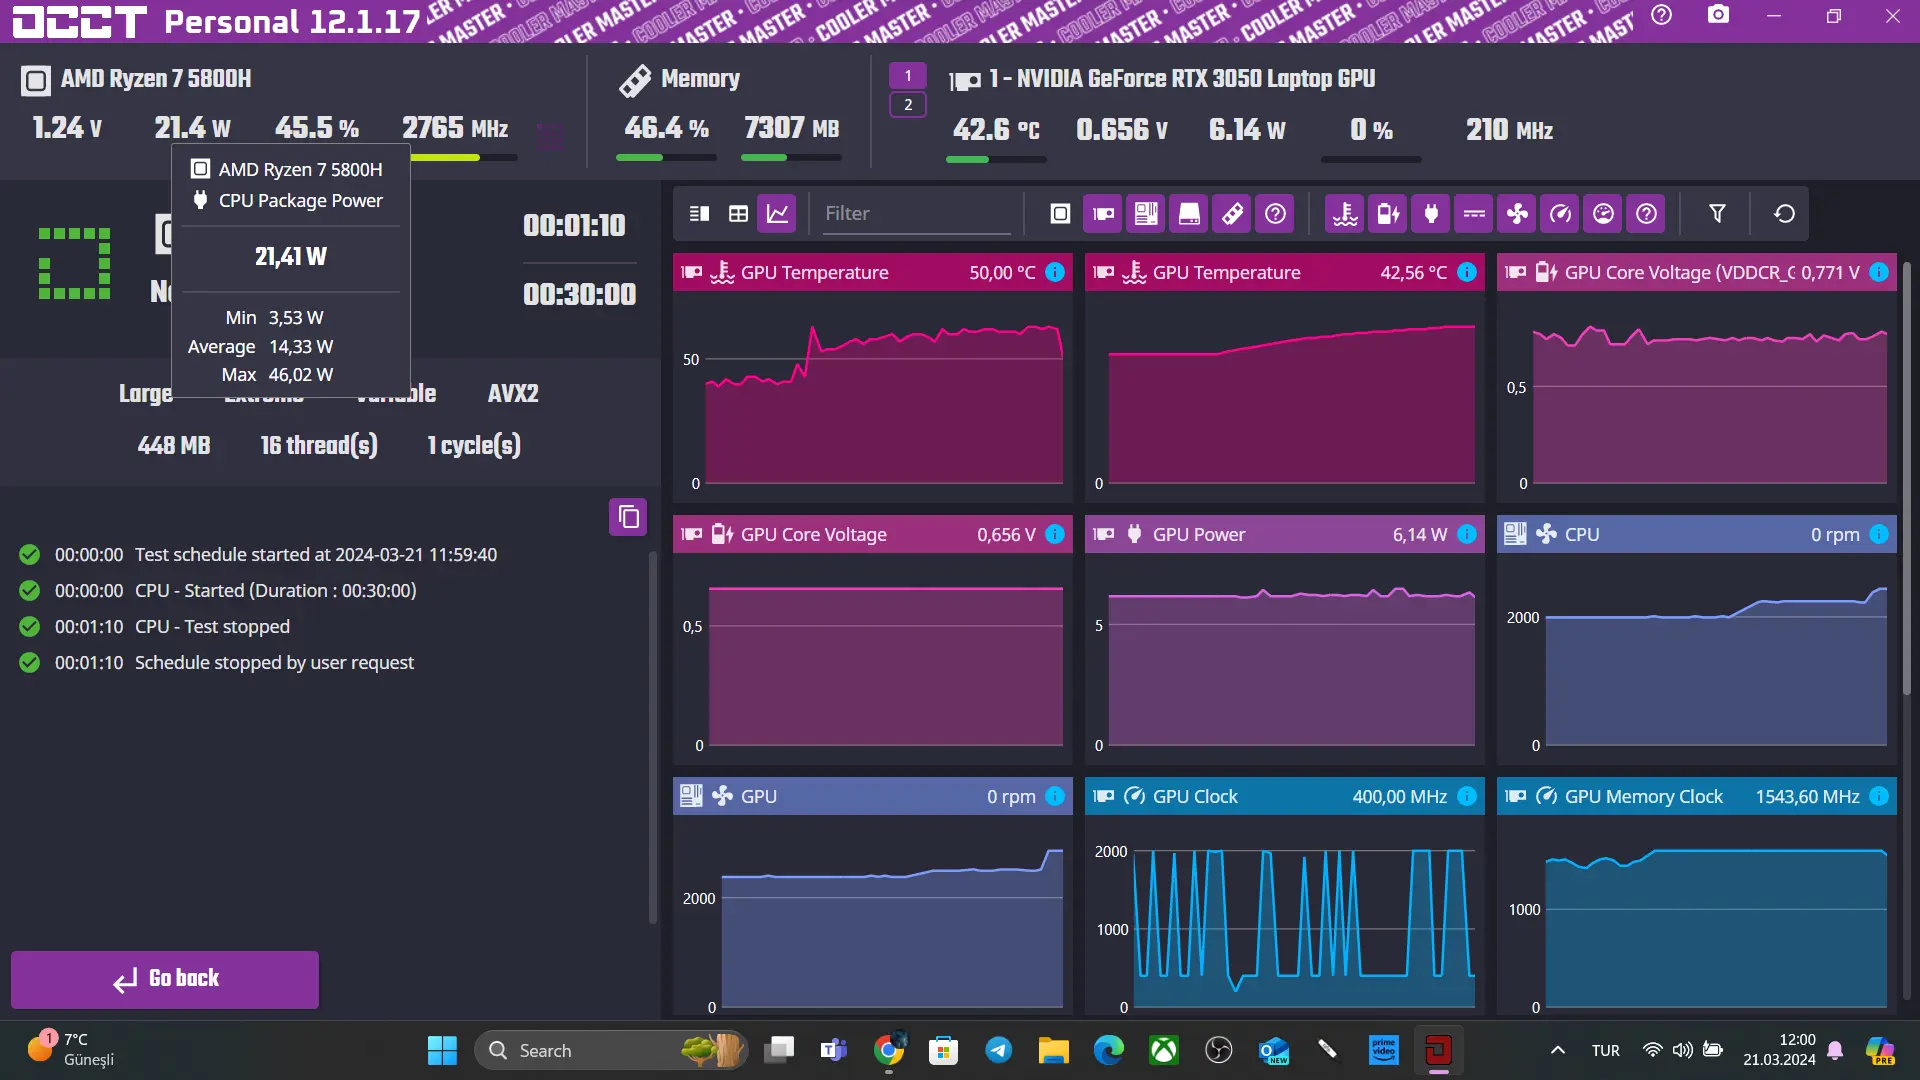Reset monitoring with the circular arrow icon

coord(1784,214)
